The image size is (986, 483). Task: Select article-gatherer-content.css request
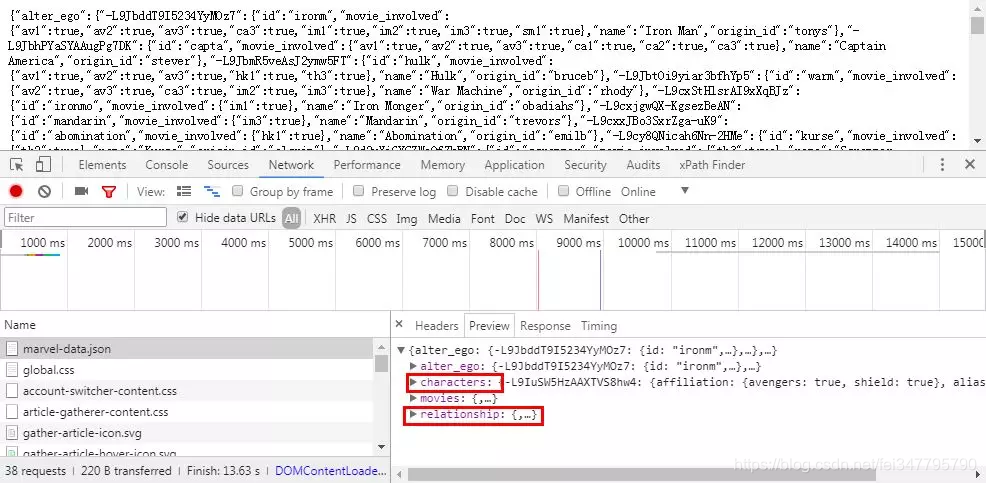coord(188,412)
